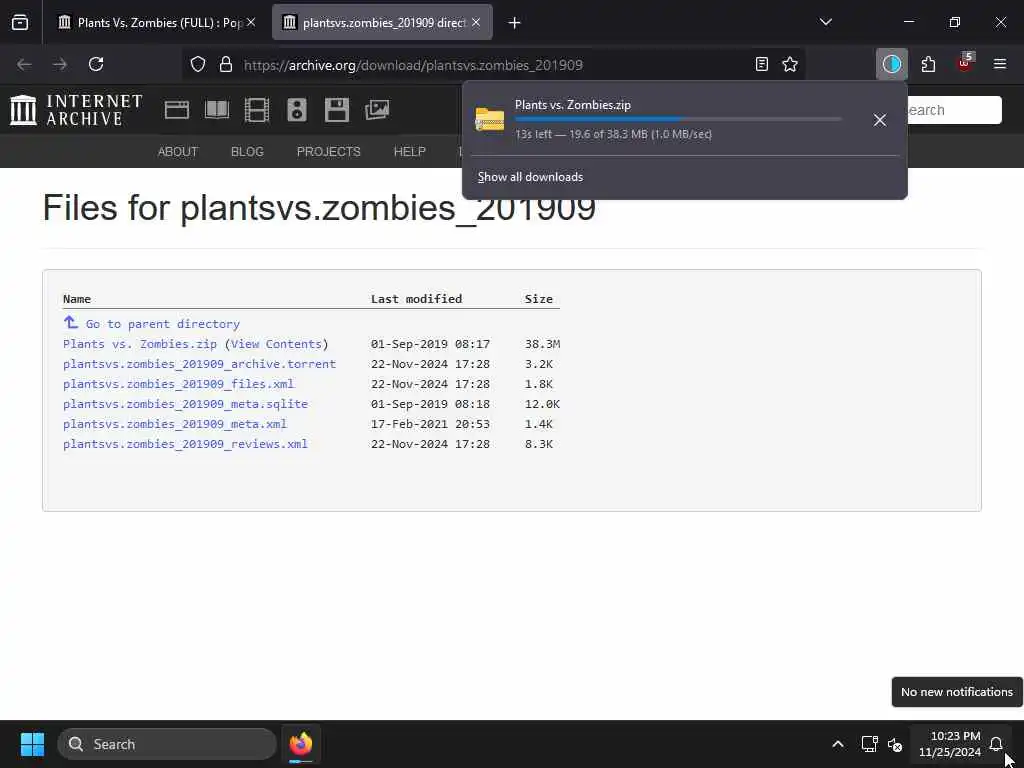
Task: Open the uBlock Origin extension icon
Action: click(965, 63)
